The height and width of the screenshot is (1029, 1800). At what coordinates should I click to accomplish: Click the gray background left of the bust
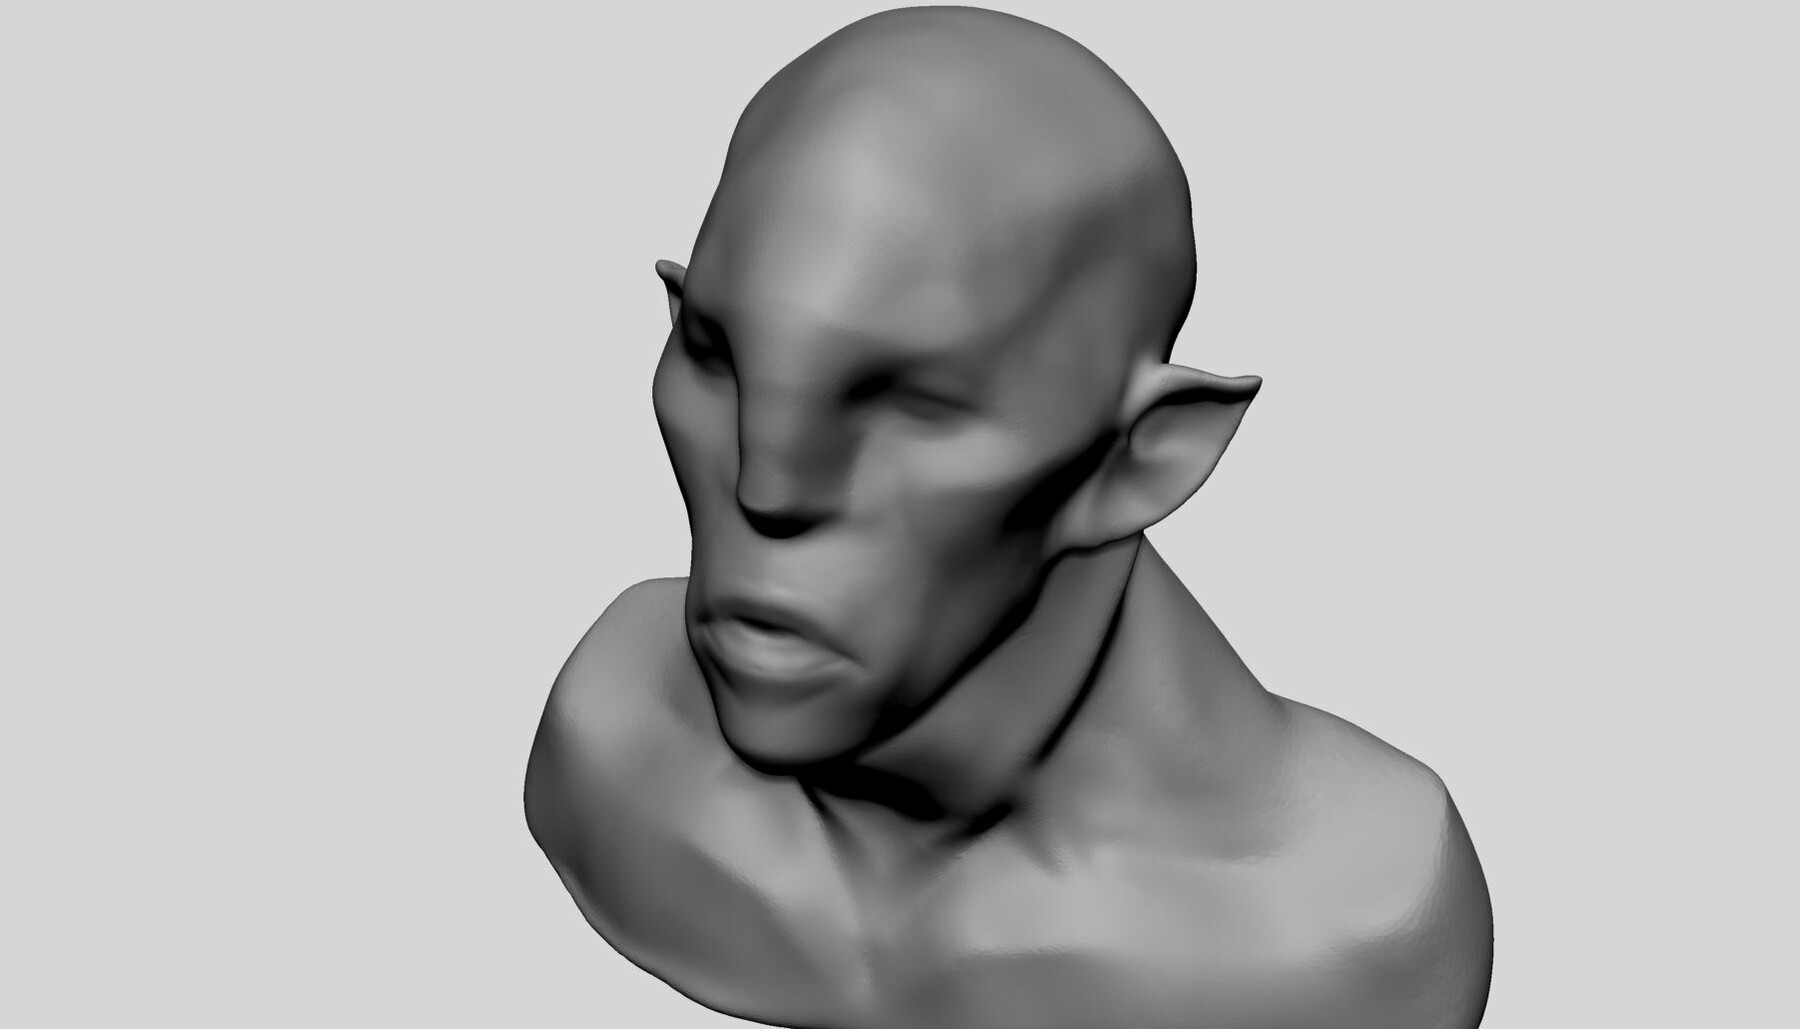[250, 500]
